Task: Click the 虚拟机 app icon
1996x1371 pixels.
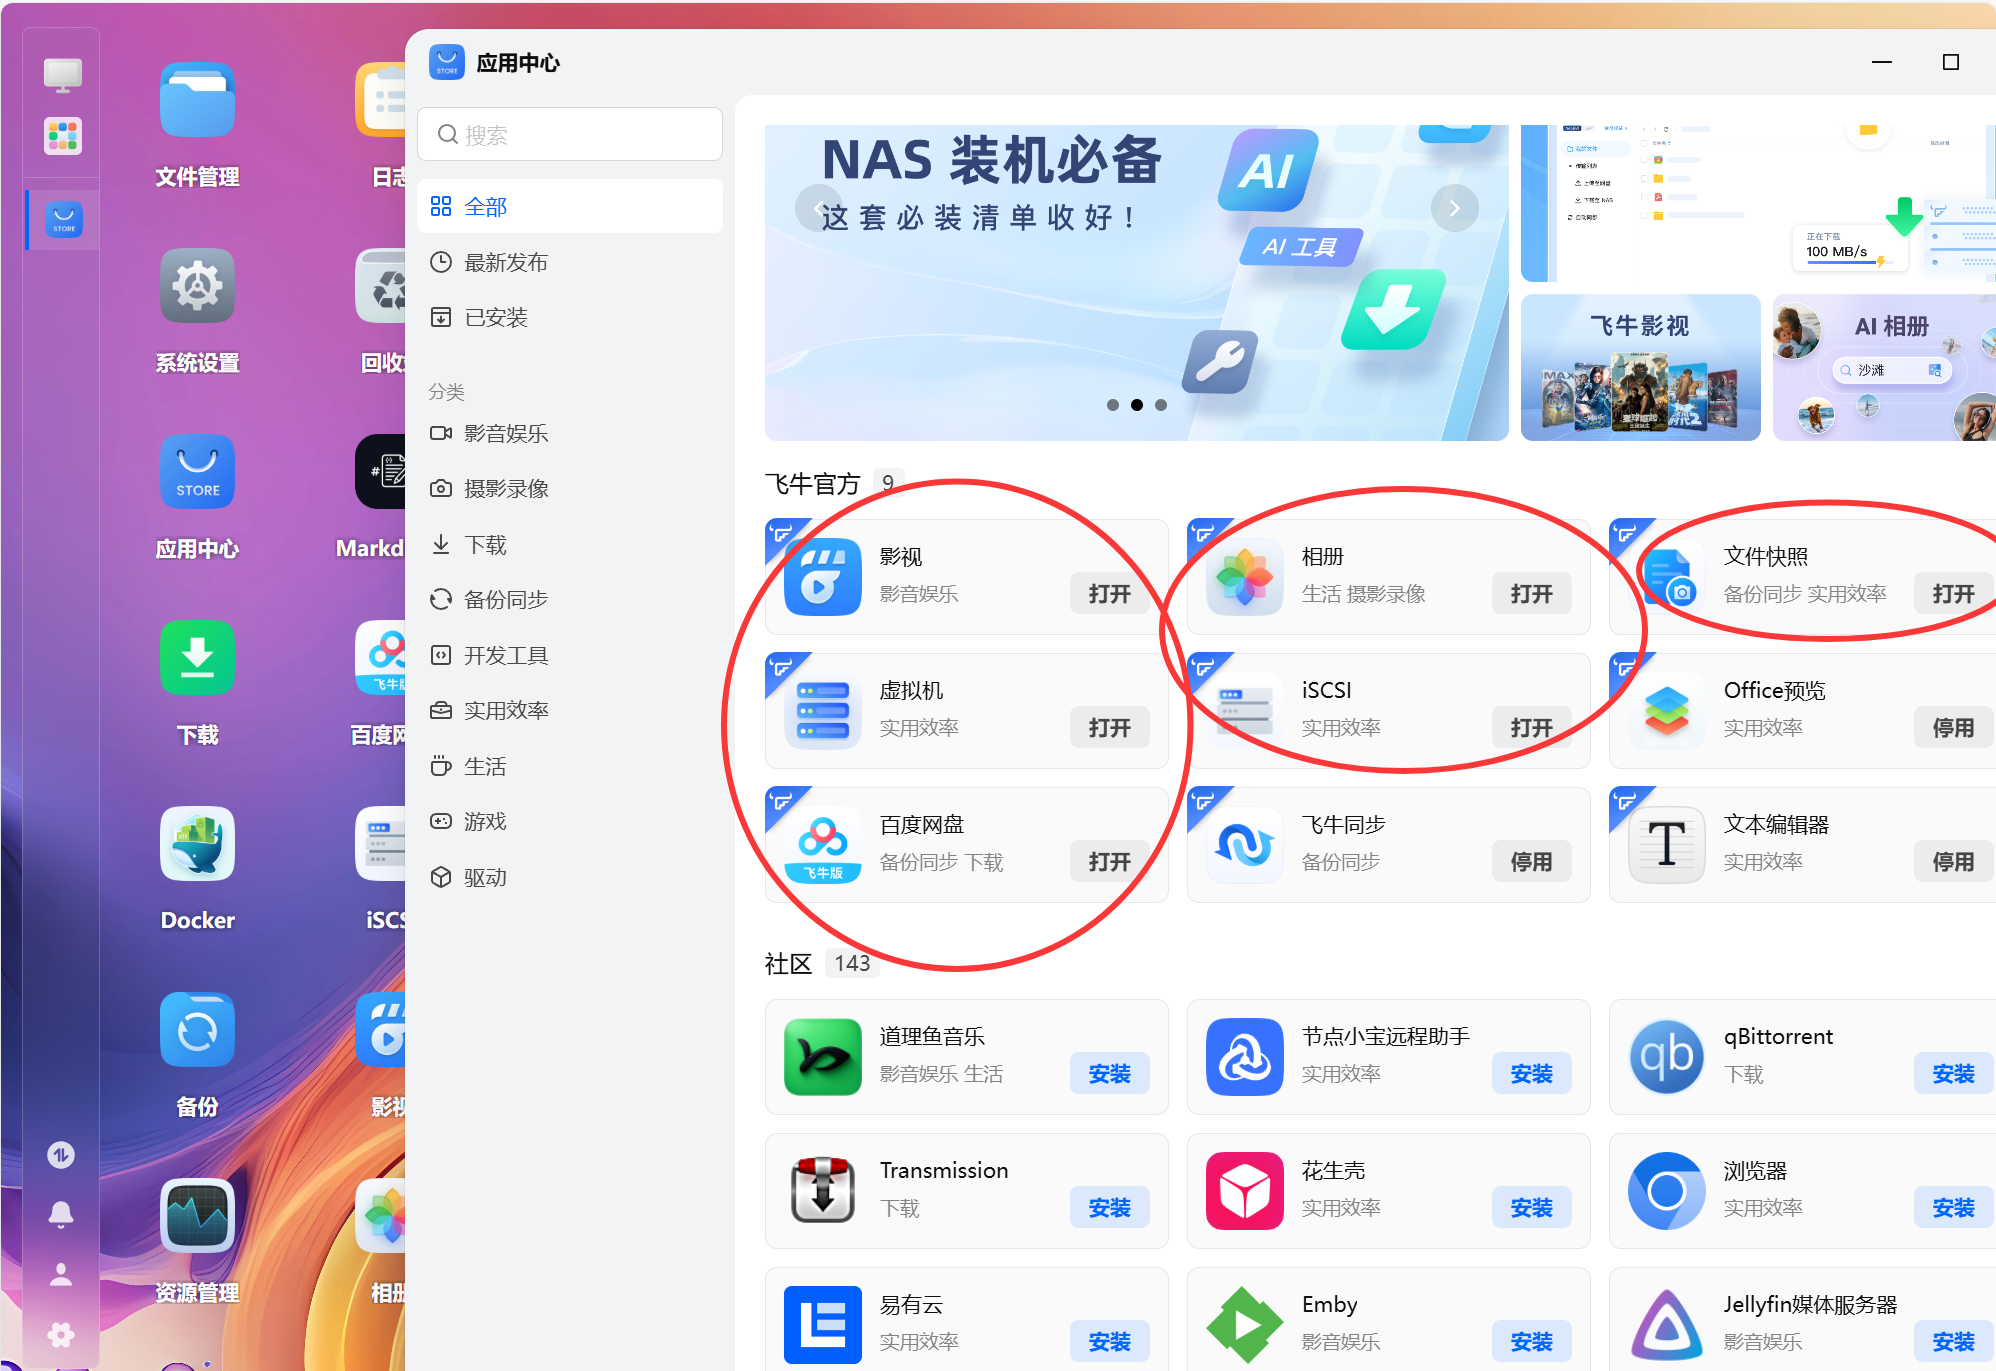Action: (822, 711)
